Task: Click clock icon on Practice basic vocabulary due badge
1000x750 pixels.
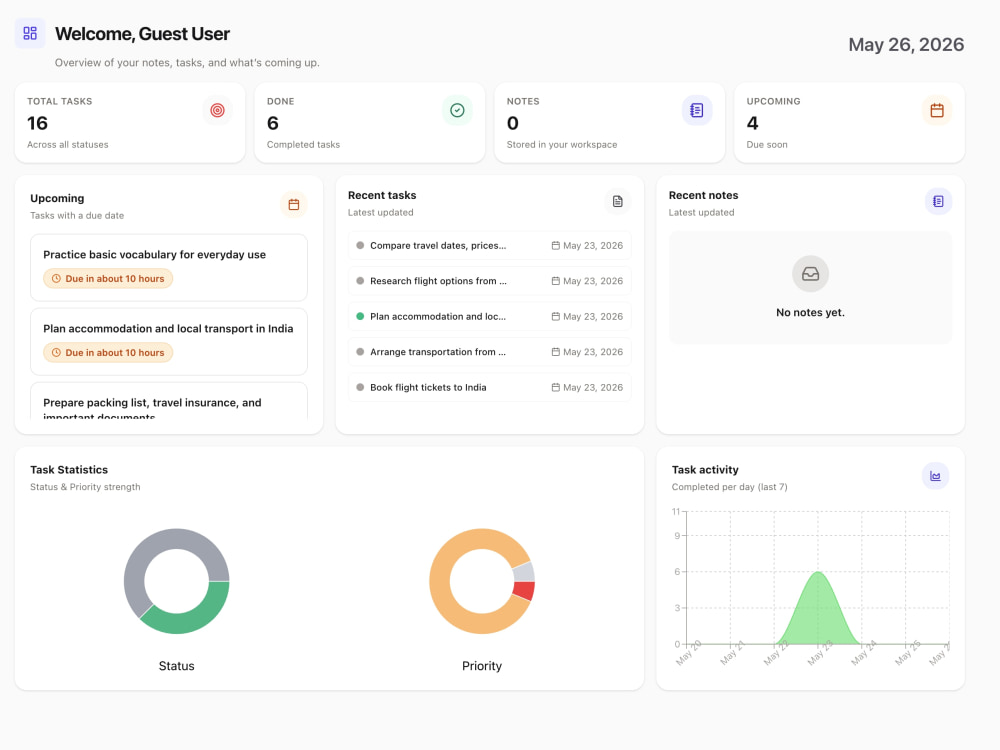Action: click(56, 279)
